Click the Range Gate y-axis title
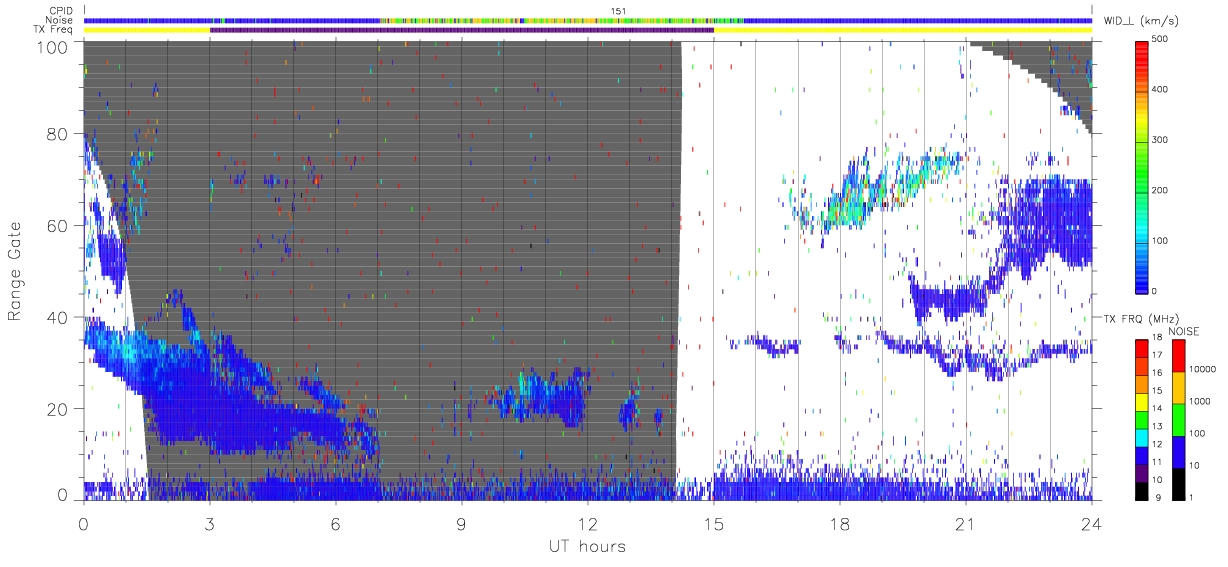This screenshot has height=567, width=1228. [17, 269]
